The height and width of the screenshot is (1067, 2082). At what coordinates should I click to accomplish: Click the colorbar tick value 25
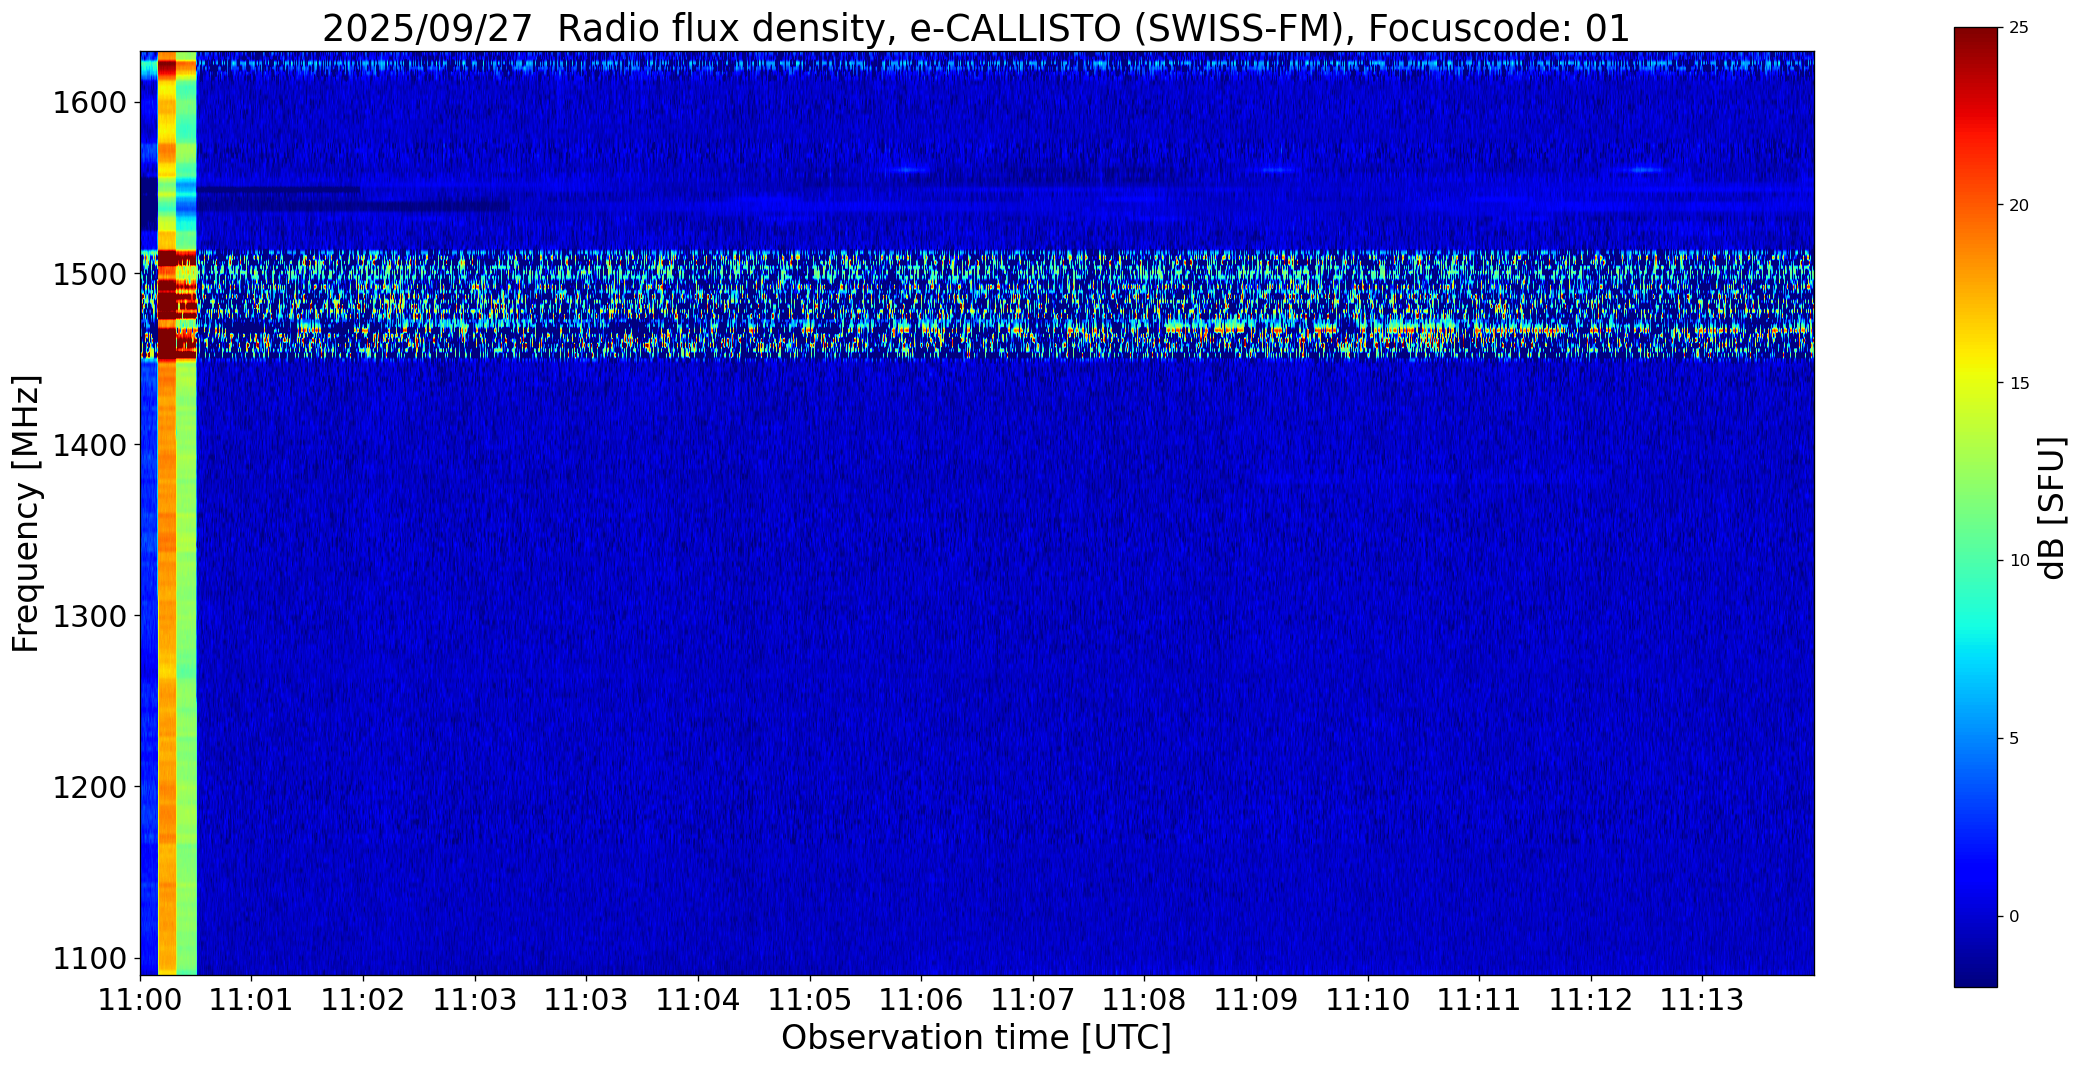[2019, 28]
